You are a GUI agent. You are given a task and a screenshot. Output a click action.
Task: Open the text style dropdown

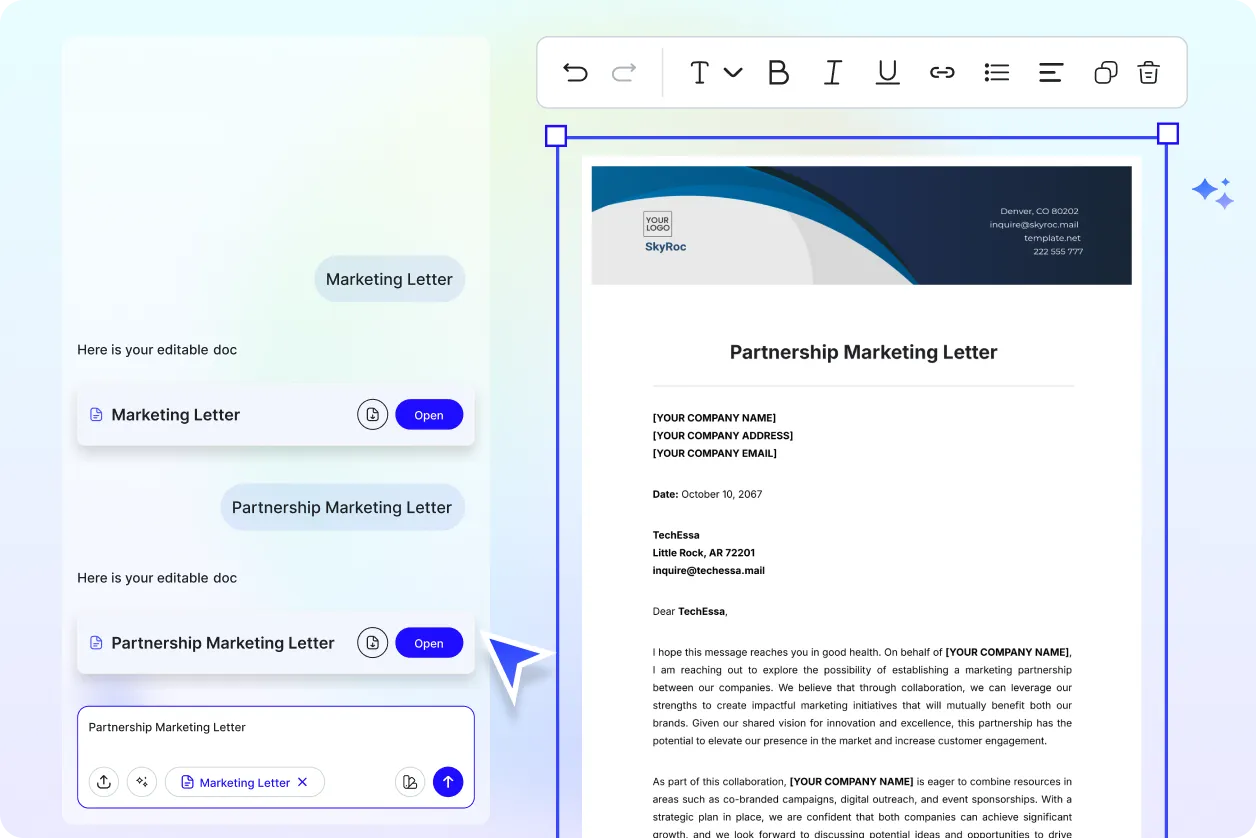point(715,72)
